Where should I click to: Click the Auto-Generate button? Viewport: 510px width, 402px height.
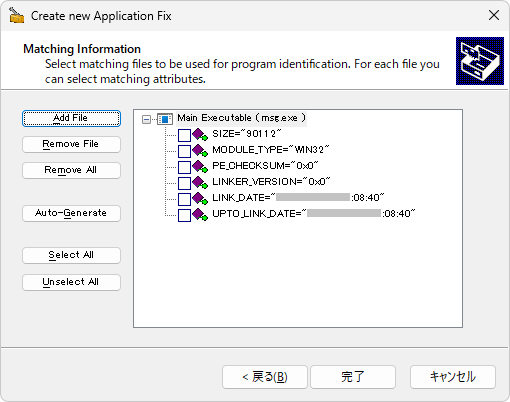71,213
